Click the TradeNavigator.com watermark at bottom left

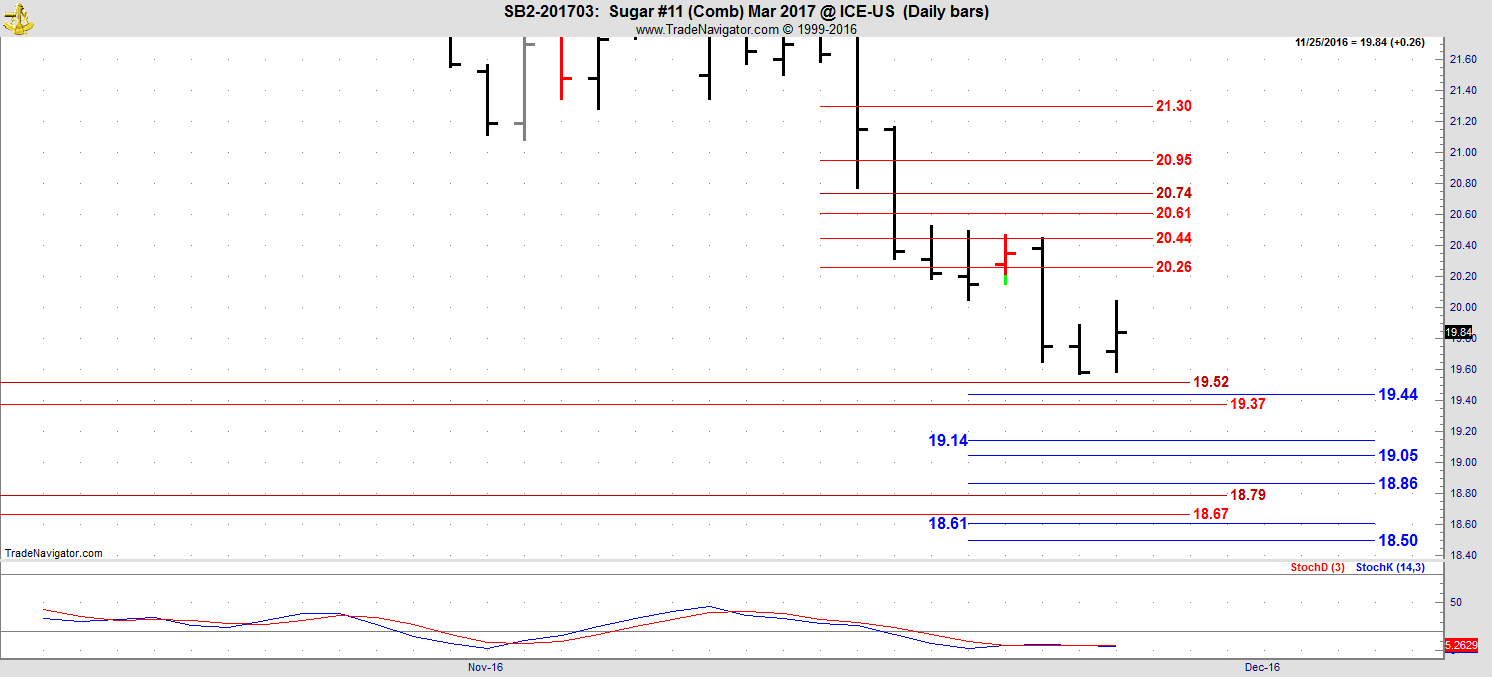point(53,553)
